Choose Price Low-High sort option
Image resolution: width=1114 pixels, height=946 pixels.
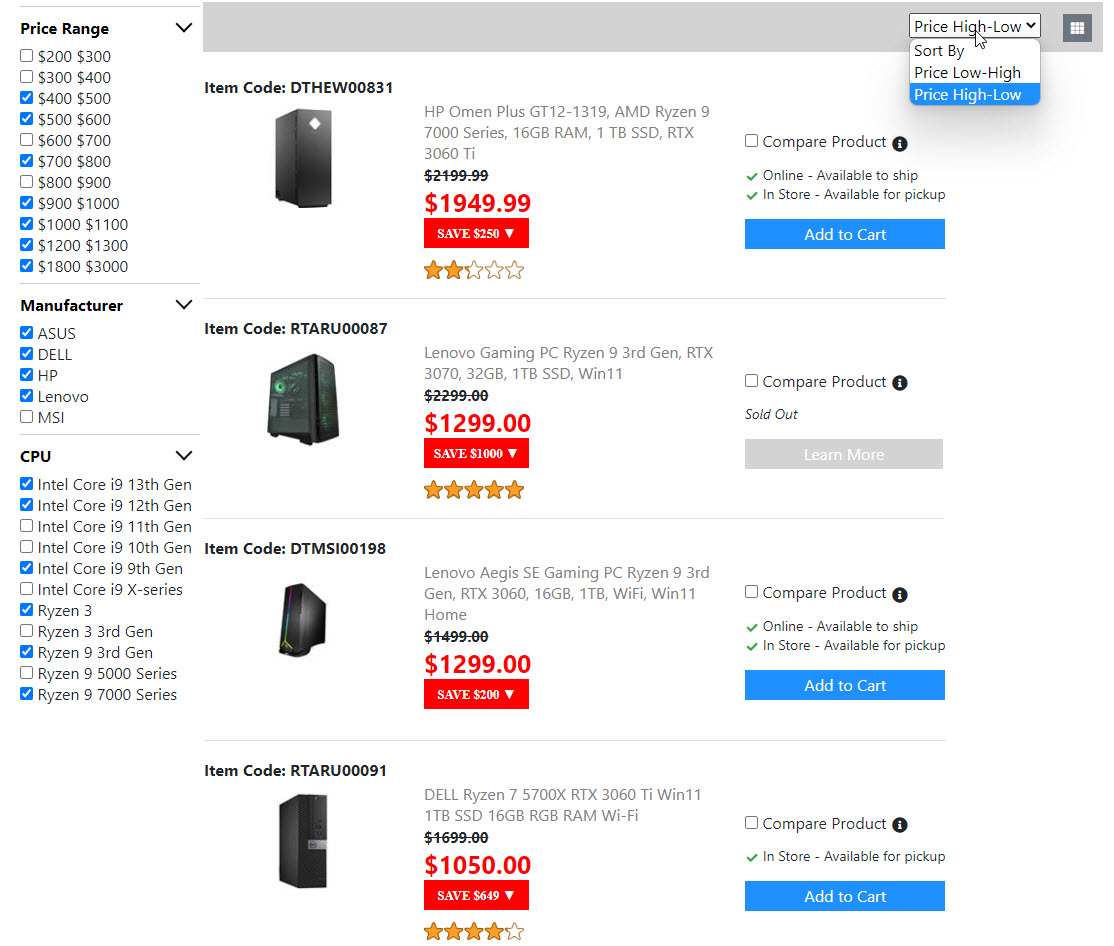(967, 72)
